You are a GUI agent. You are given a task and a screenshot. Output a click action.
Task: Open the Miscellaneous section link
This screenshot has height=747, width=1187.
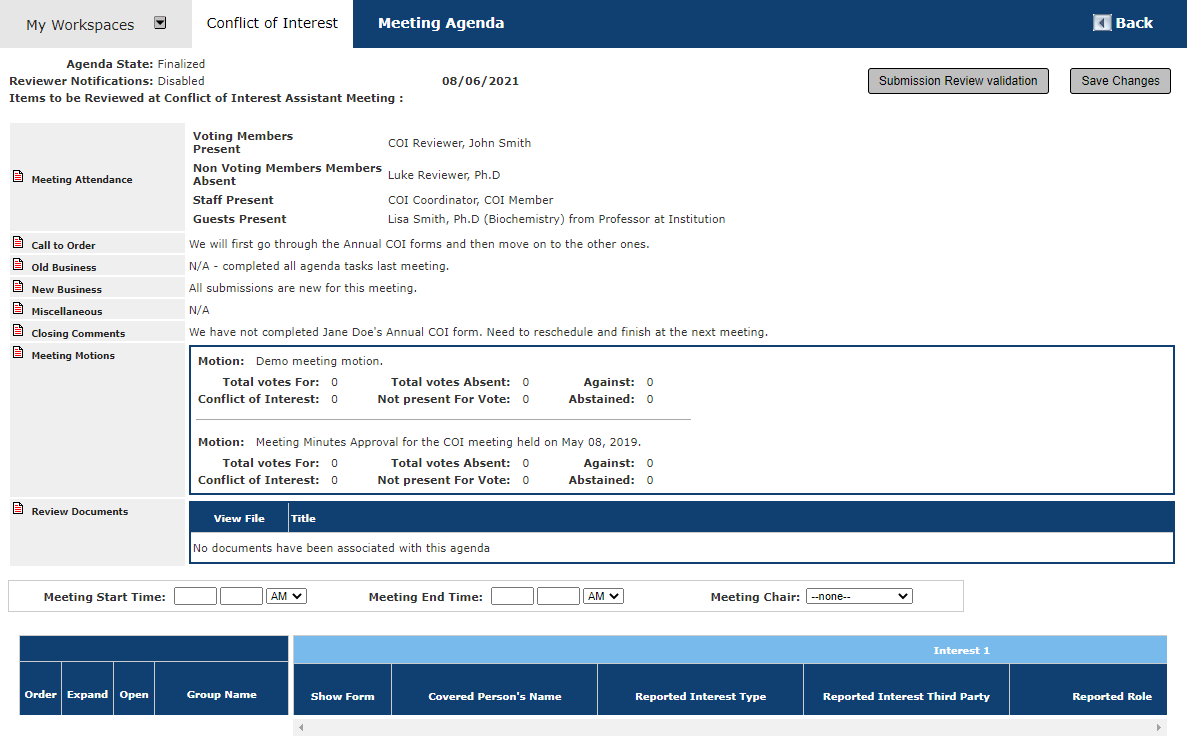tap(67, 311)
